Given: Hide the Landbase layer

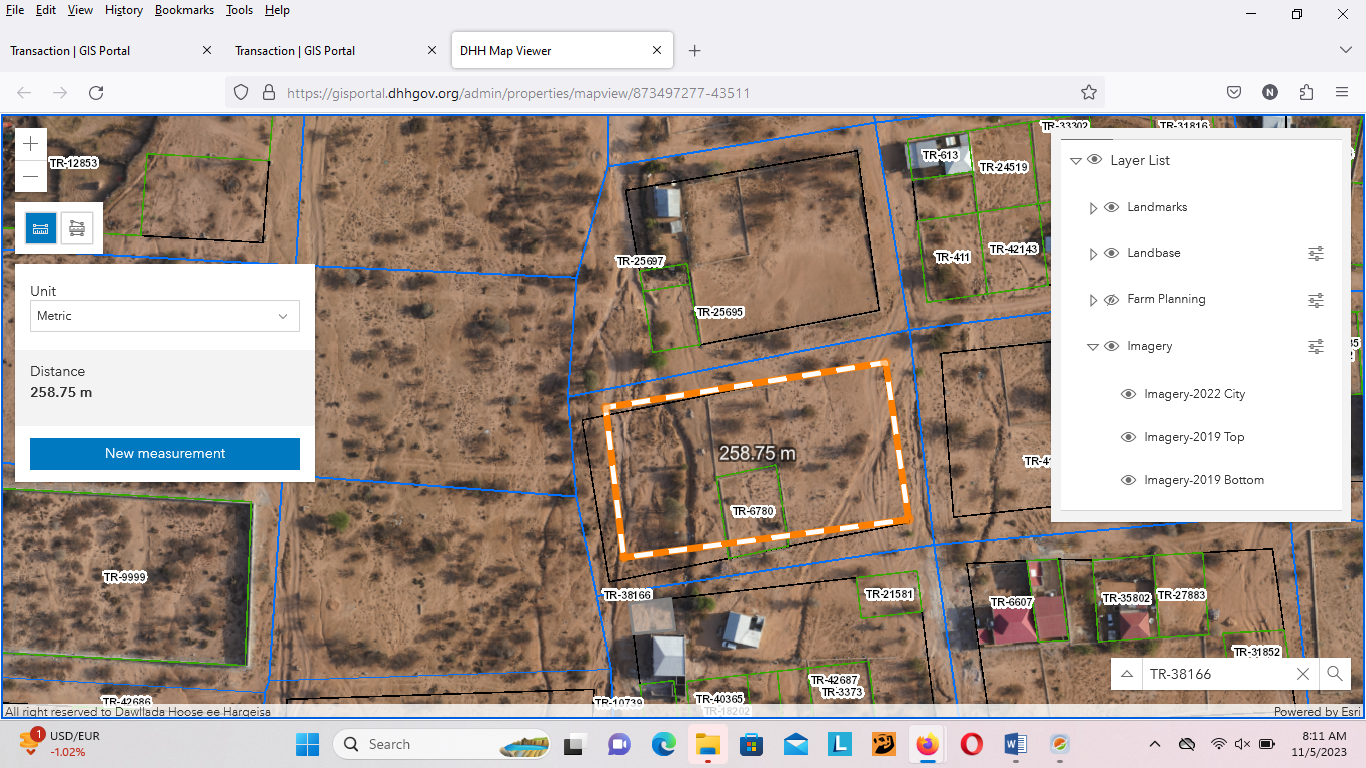Looking at the screenshot, I should 1111,253.
